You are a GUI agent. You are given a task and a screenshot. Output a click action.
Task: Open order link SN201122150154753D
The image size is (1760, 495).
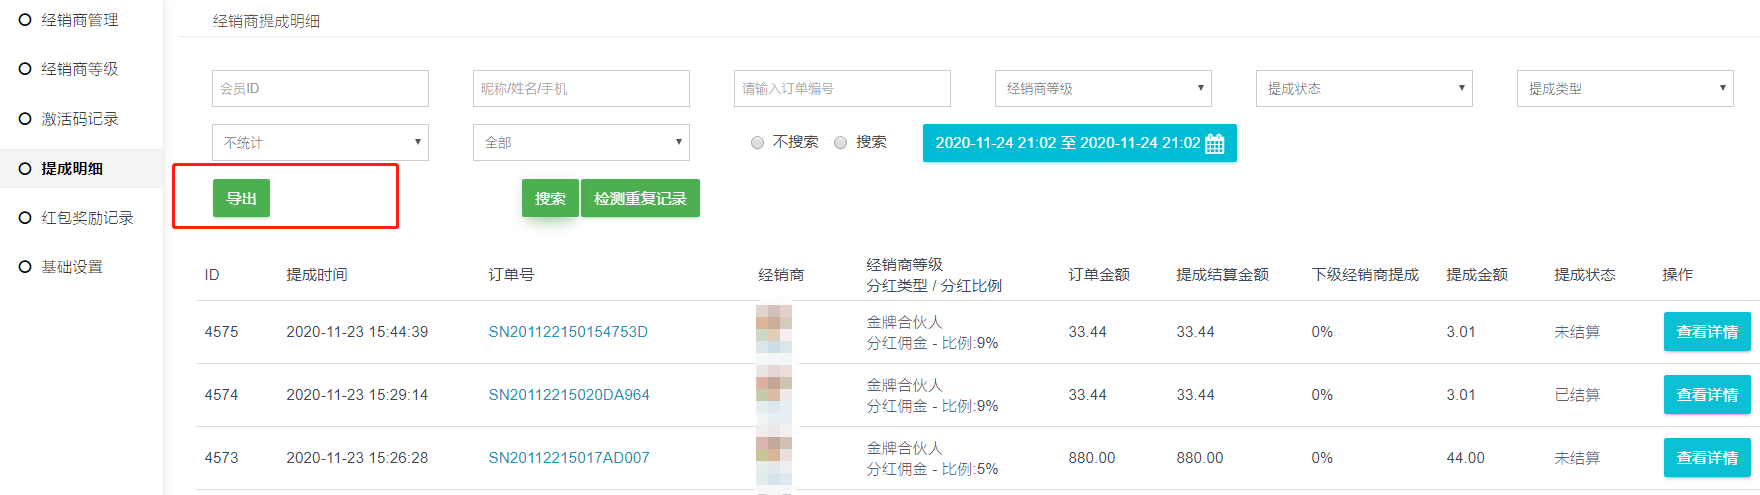tap(568, 332)
